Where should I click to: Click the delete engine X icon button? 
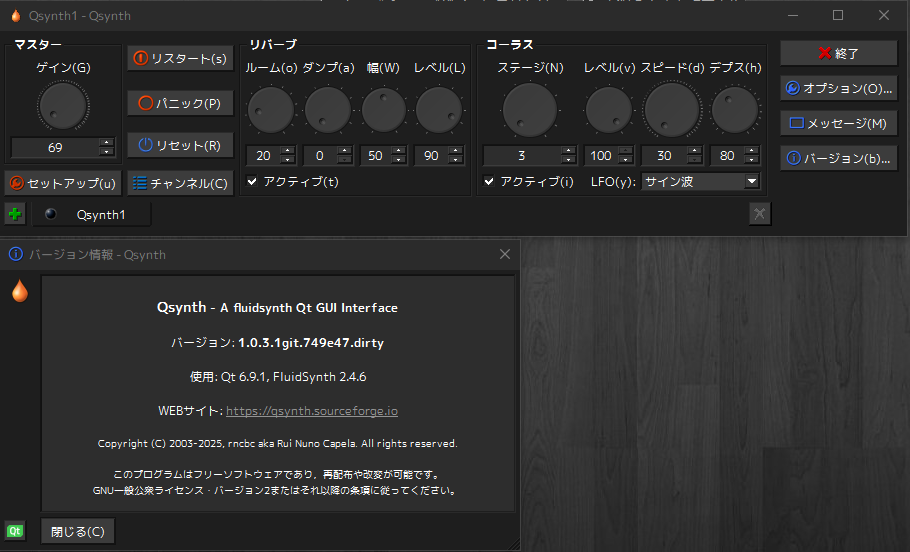click(x=760, y=214)
